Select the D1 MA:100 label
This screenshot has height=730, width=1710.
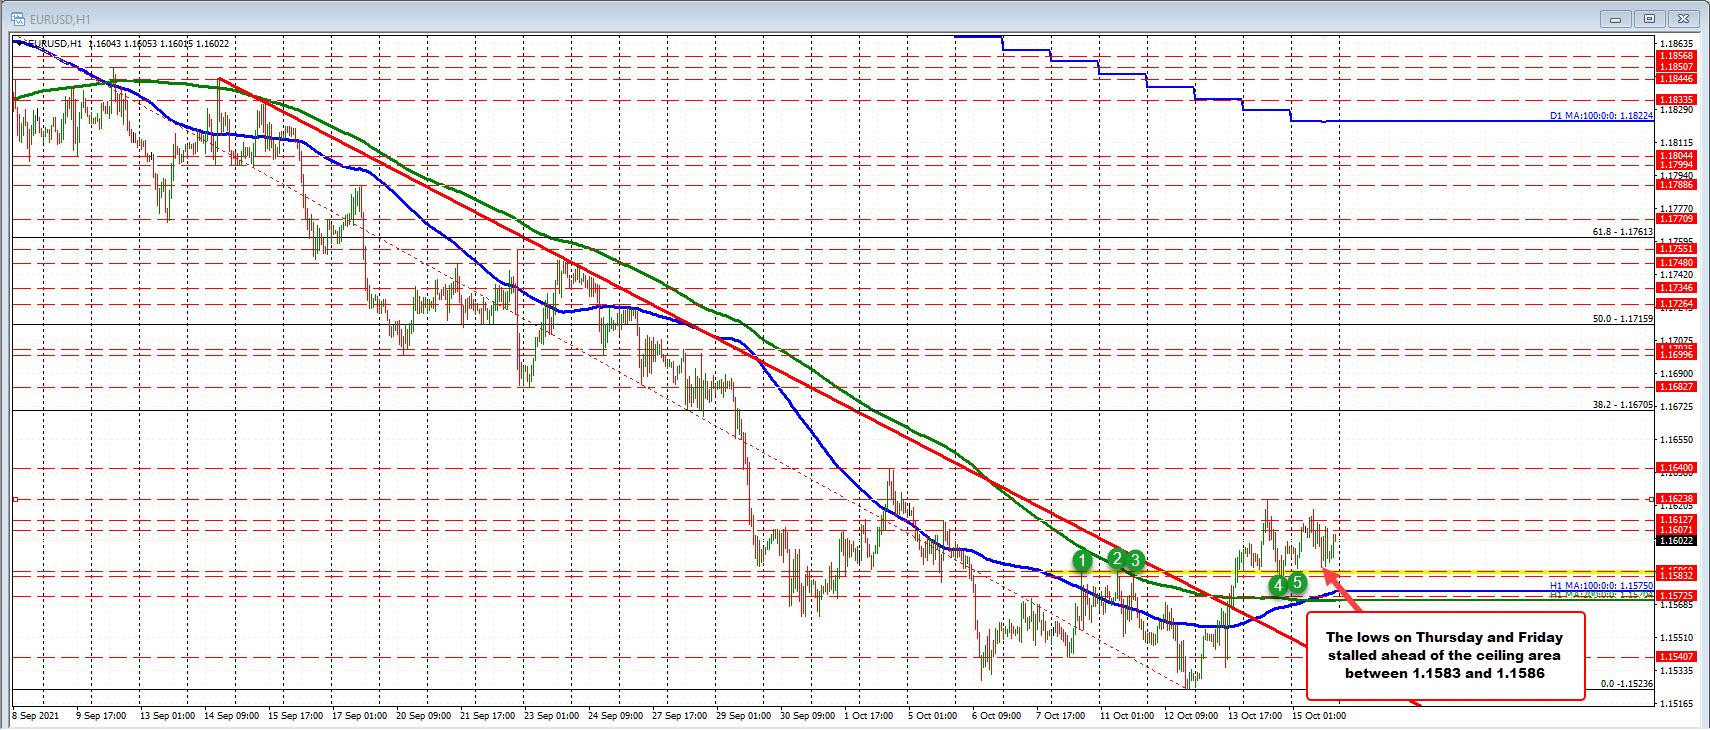point(1600,116)
